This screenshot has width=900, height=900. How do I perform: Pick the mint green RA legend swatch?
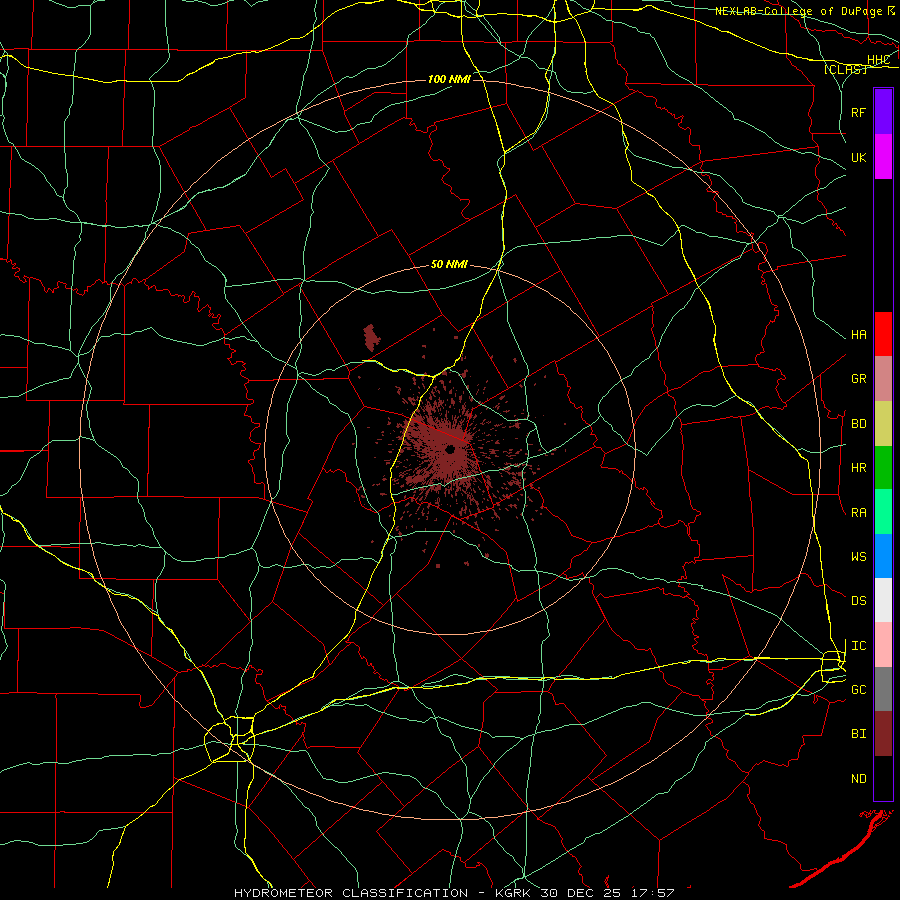click(x=883, y=512)
